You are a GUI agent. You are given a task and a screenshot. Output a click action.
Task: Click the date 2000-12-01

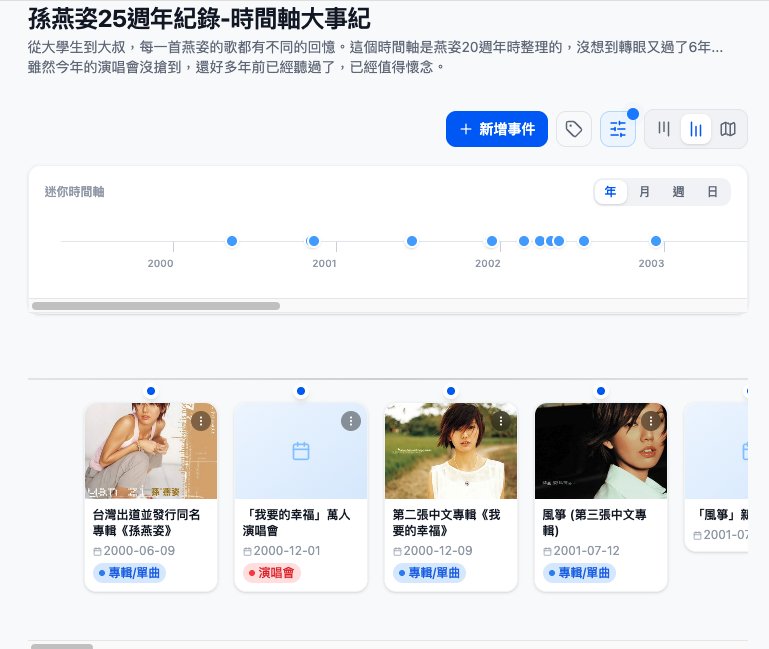tap(287, 550)
